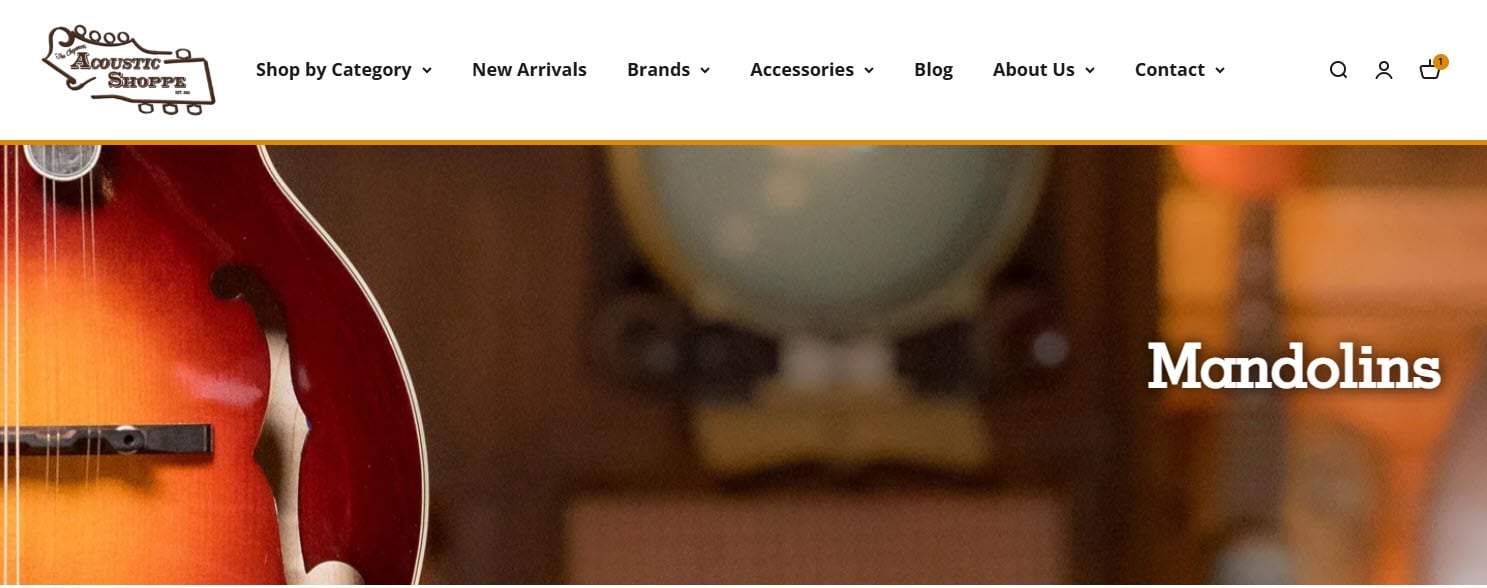Expand the Accessories dropdown arrow
Viewport: 1487px width, 588px height.
pos(869,70)
